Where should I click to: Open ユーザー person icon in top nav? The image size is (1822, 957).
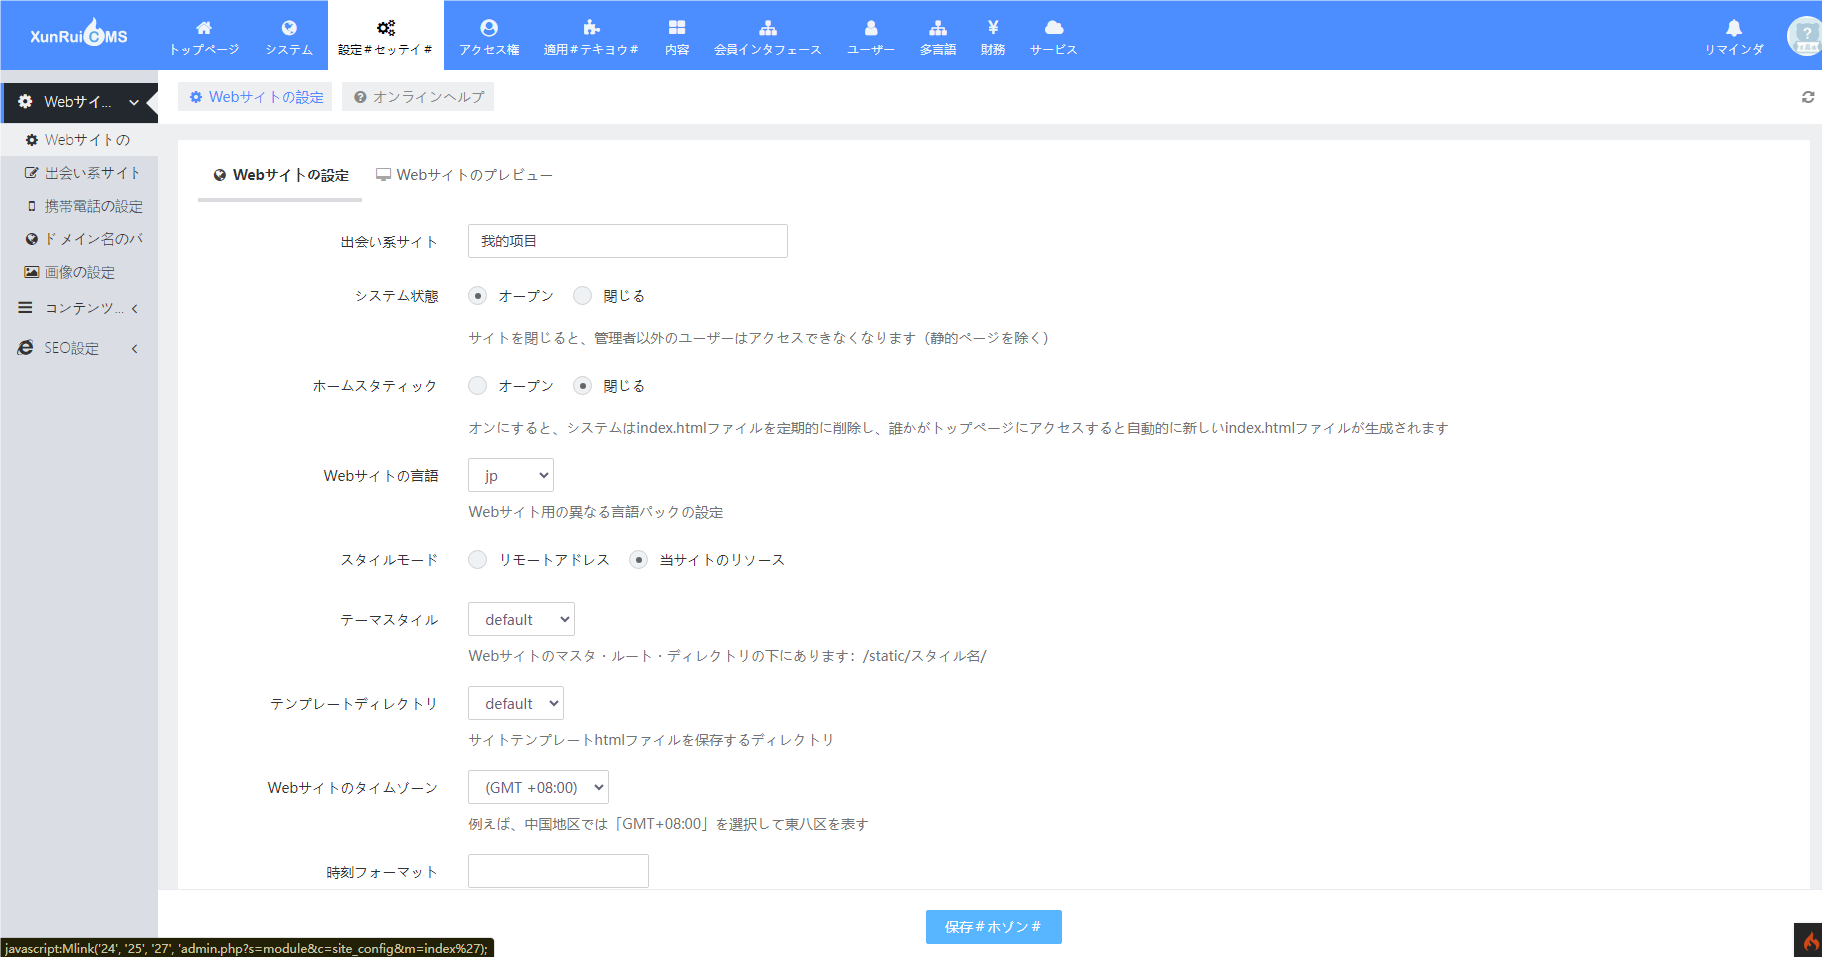pyautogui.click(x=871, y=28)
